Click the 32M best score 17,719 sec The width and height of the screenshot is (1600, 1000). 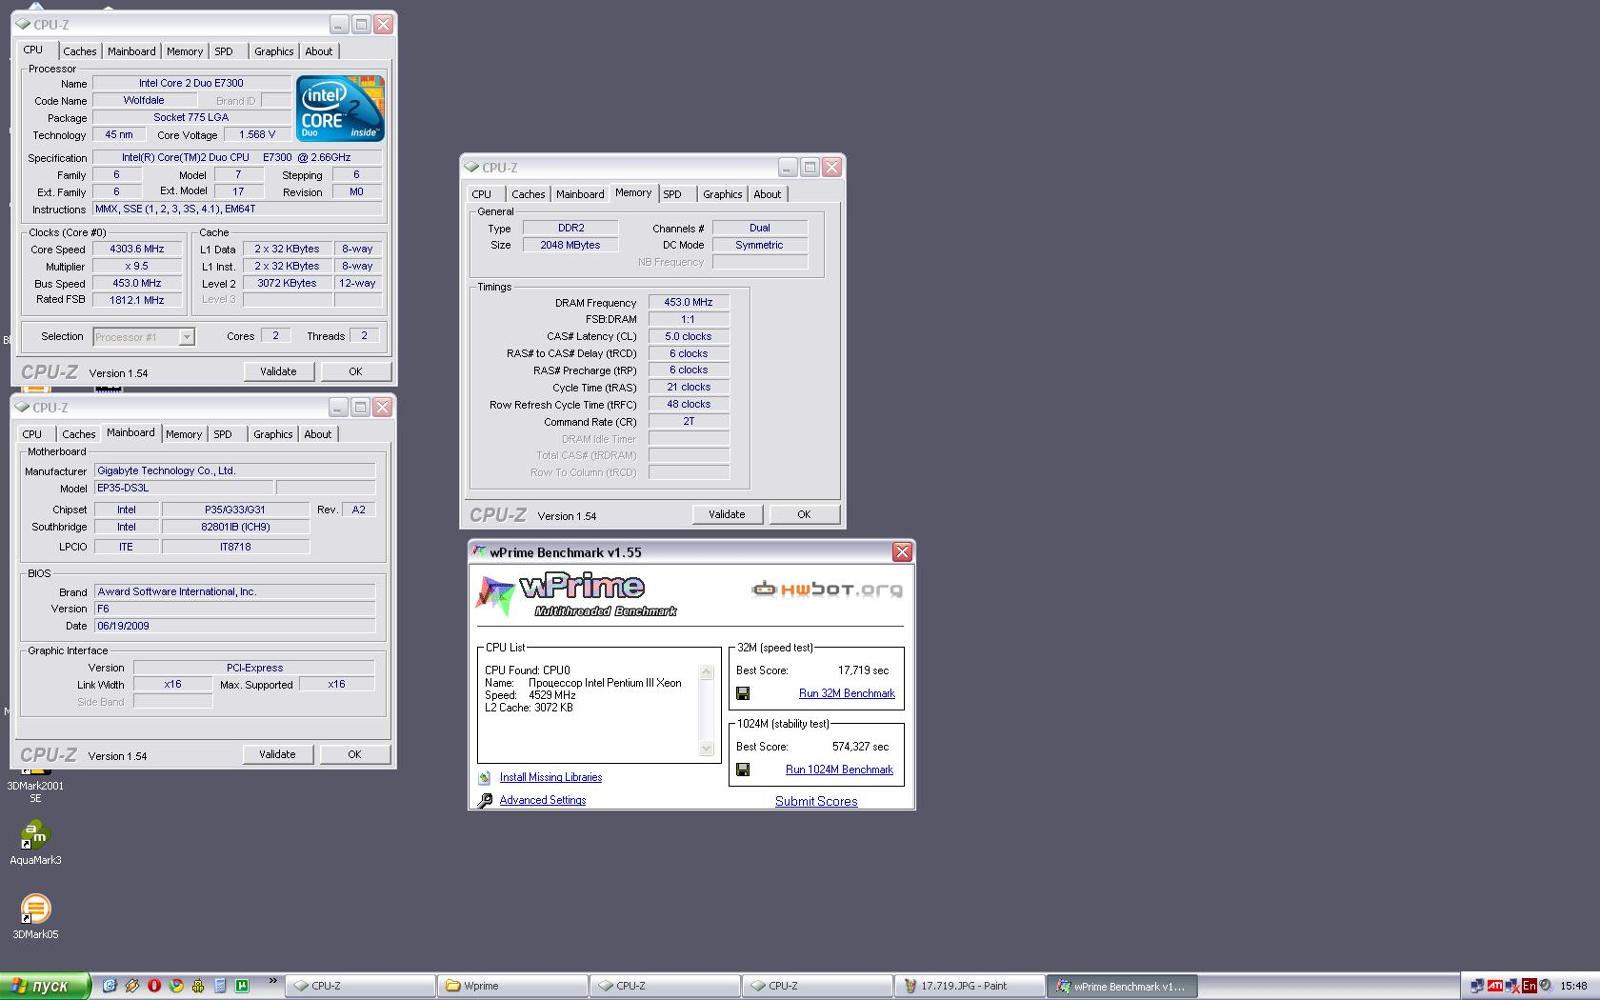click(x=863, y=670)
